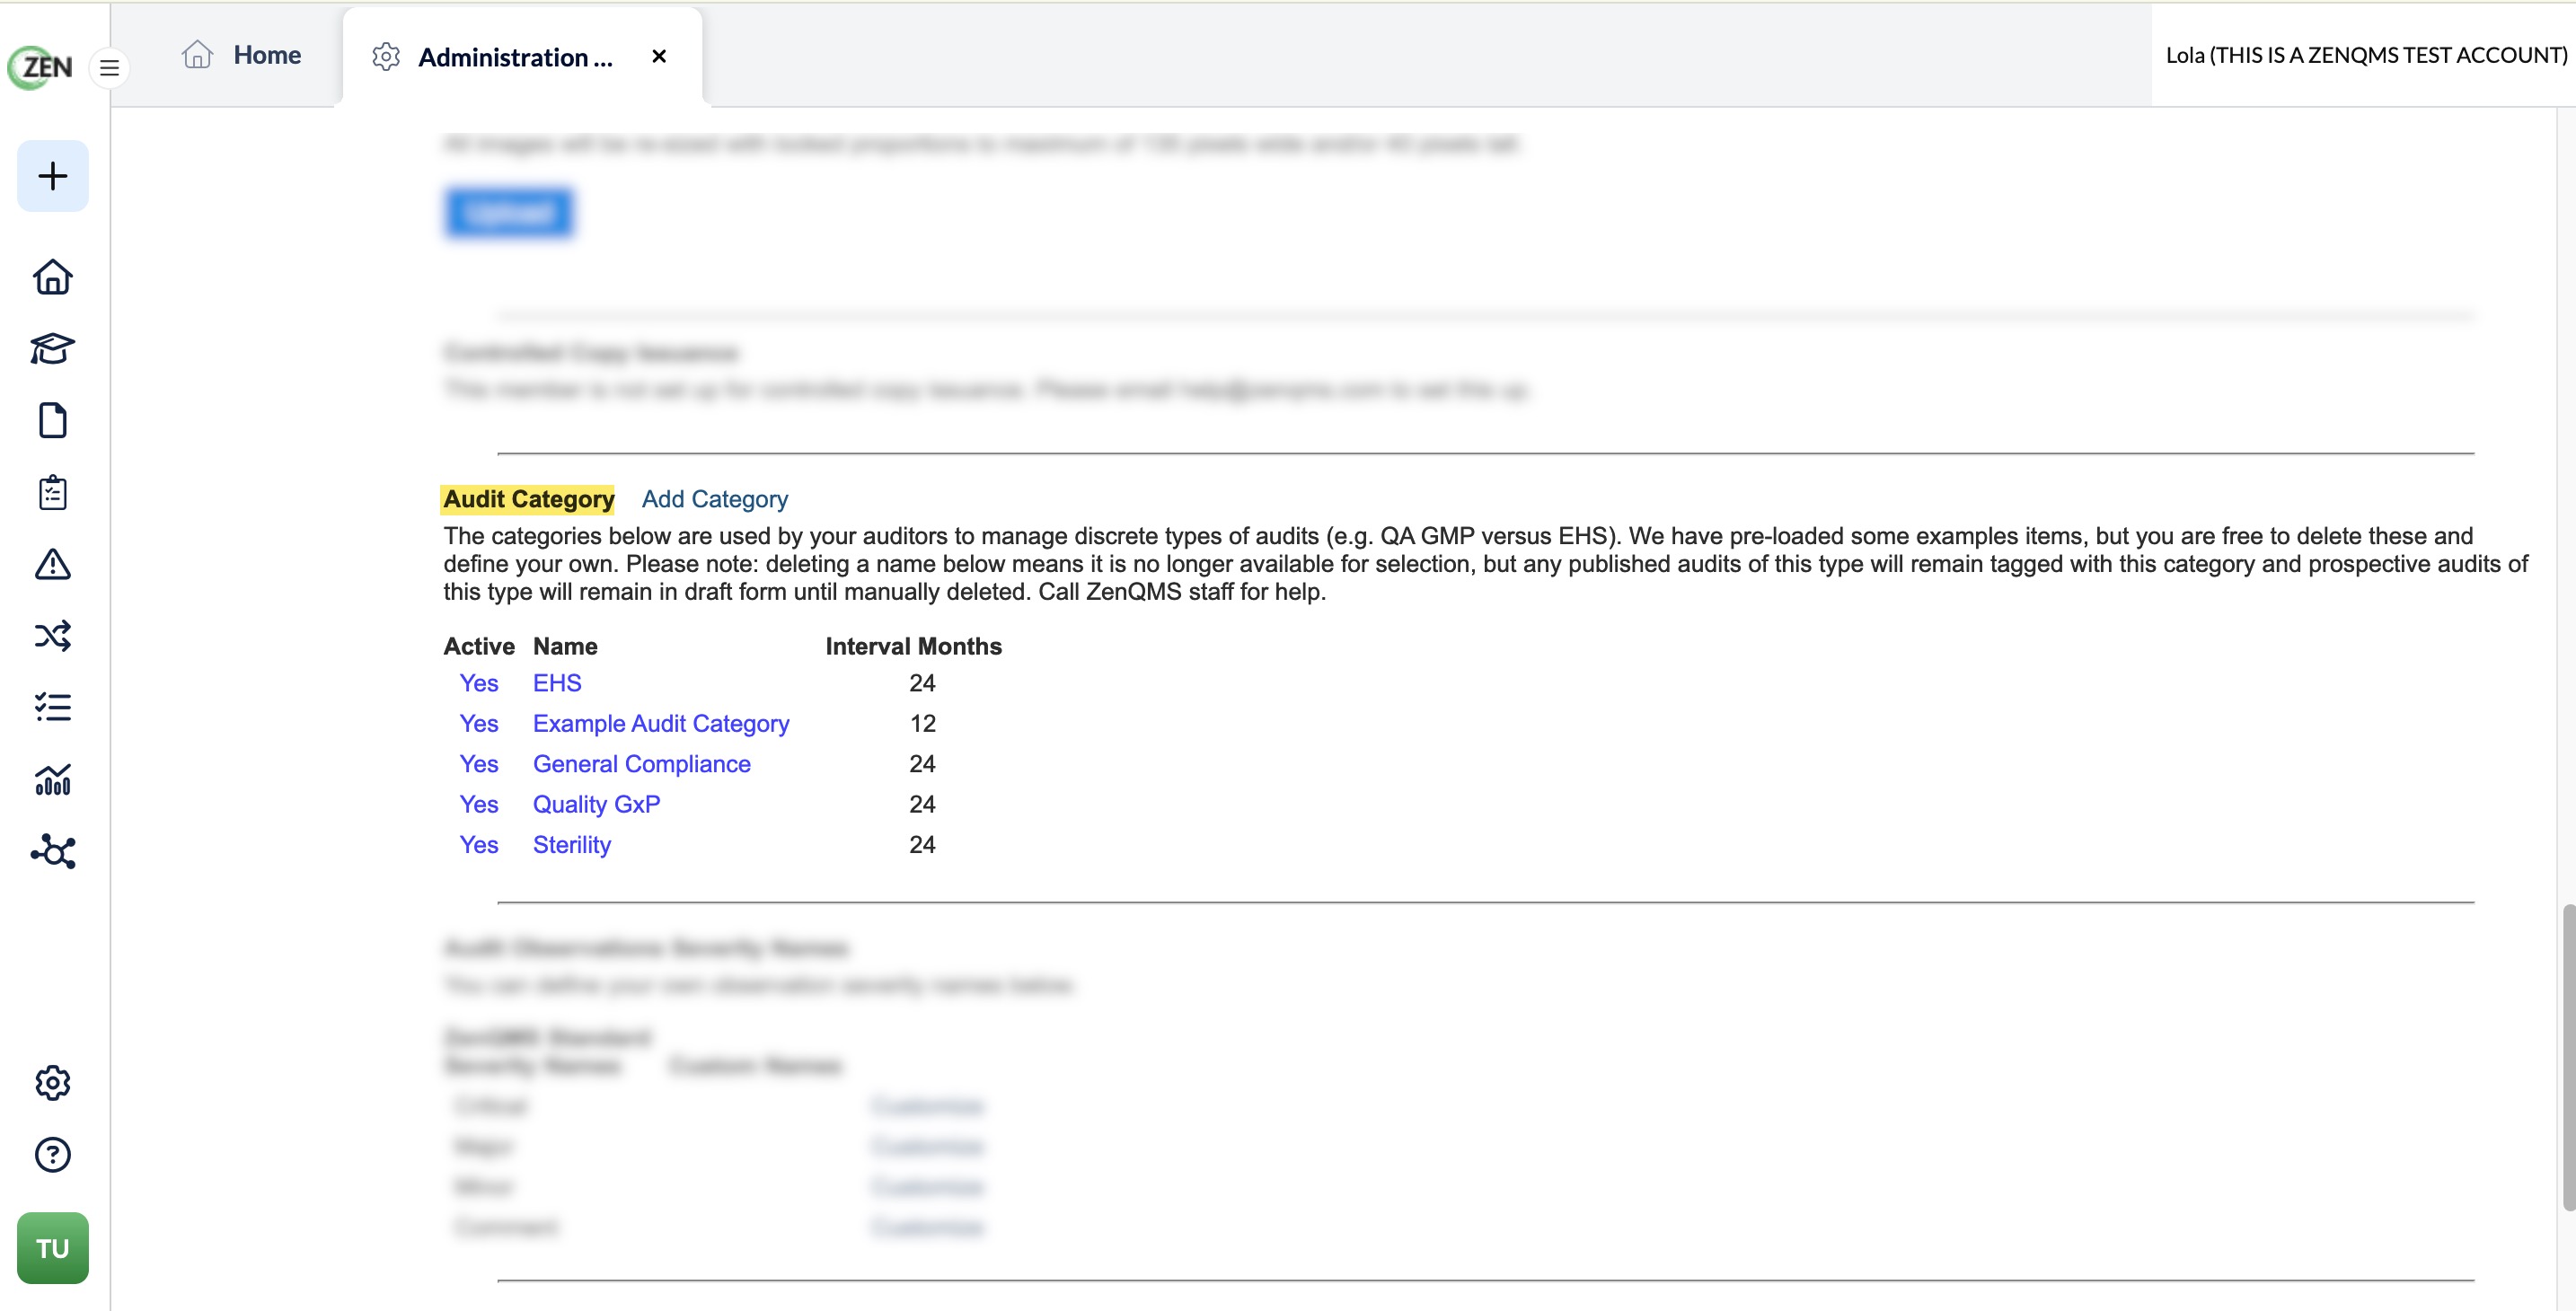Click the blurred blue Upload button
2576x1311 pixels.
[x=509, y=212]
